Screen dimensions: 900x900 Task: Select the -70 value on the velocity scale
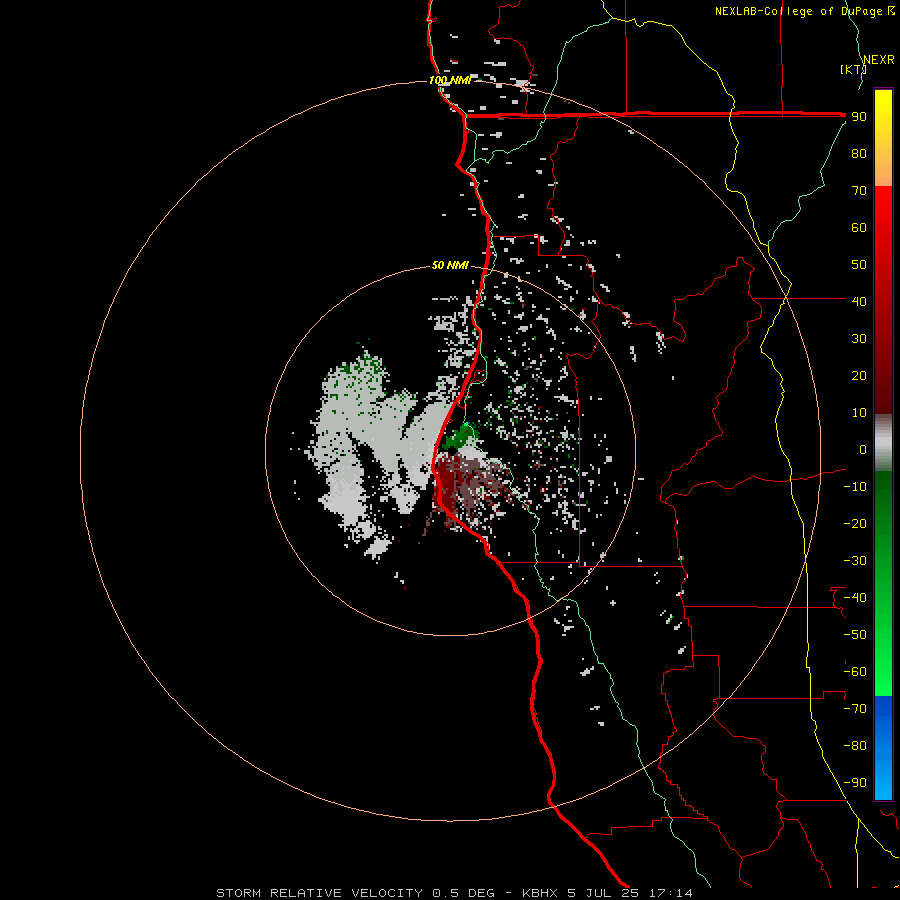tap(855, 709)
